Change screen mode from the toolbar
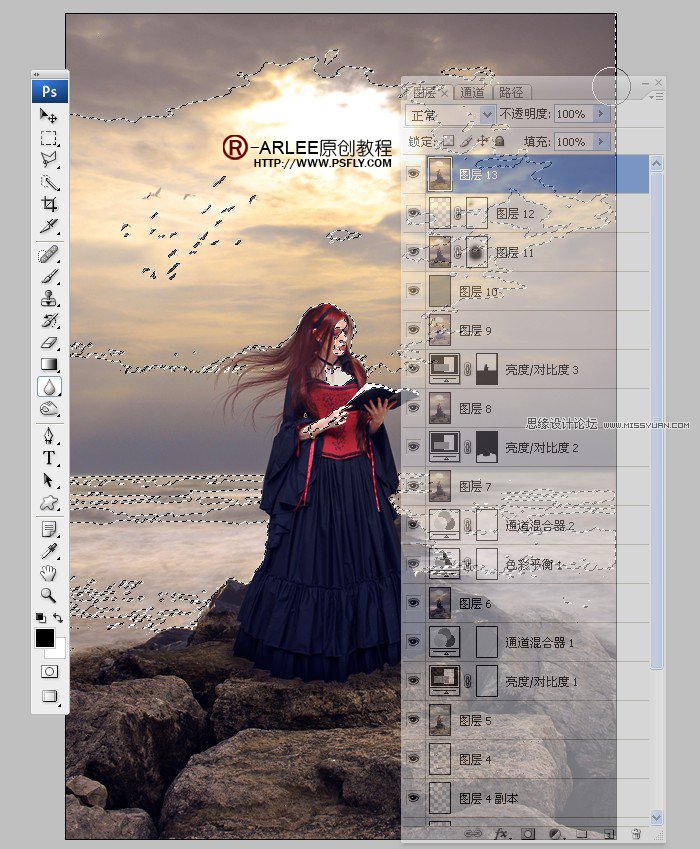Image resolution: width=700 pixels, height=849 pixels. tap(49, 696)
